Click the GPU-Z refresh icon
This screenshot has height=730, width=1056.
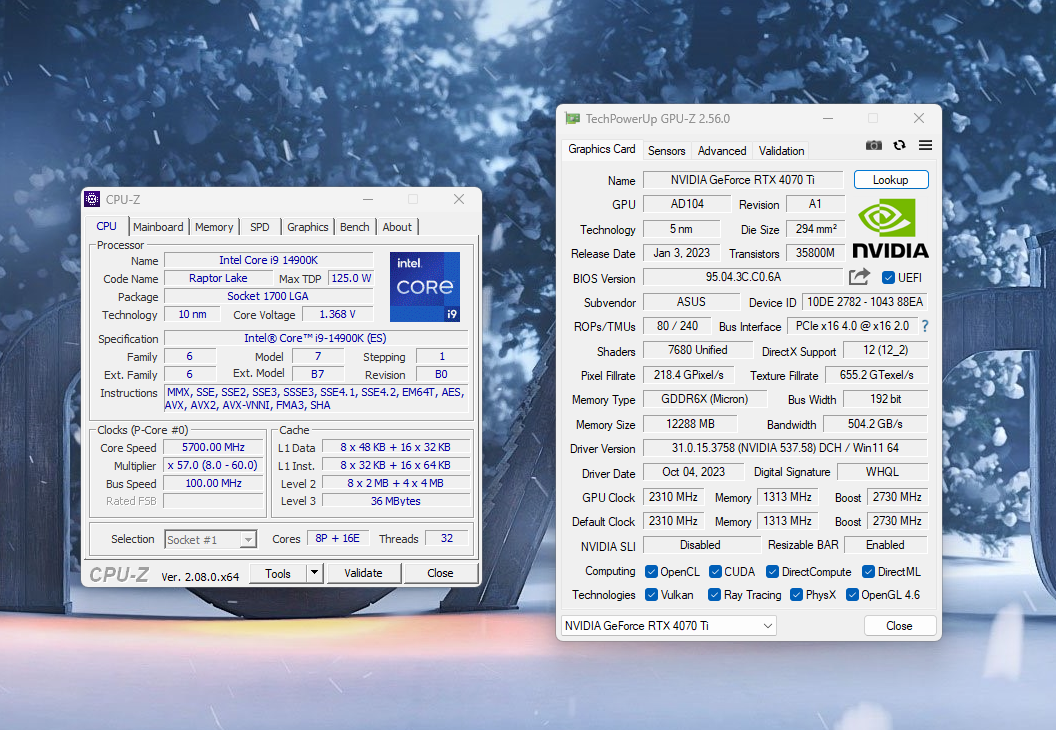click(899, 145)
